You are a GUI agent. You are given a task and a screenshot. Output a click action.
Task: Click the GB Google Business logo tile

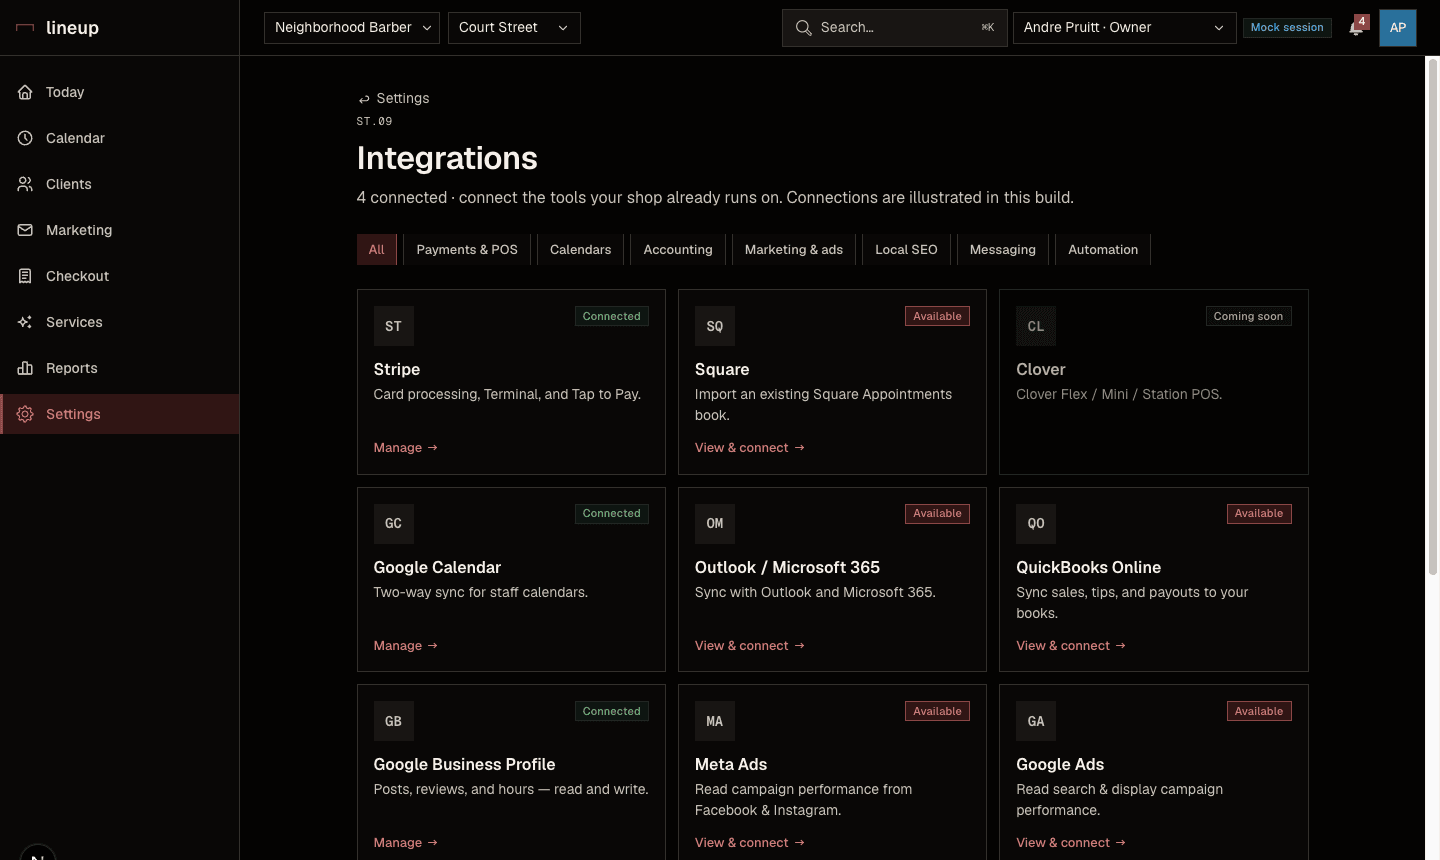(394, 721)
